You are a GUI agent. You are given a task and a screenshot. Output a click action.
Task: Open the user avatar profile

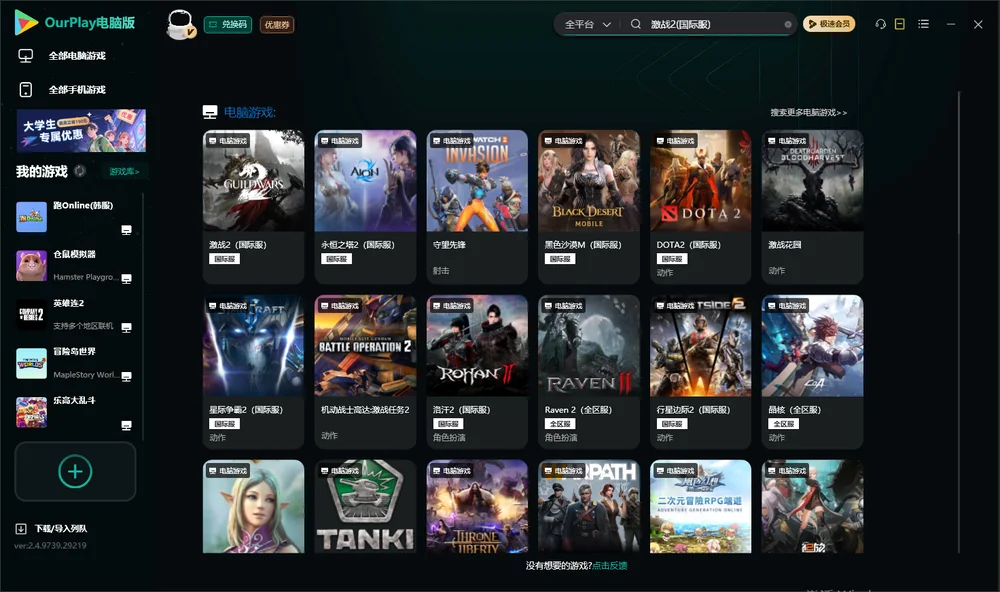click(180, 24)
